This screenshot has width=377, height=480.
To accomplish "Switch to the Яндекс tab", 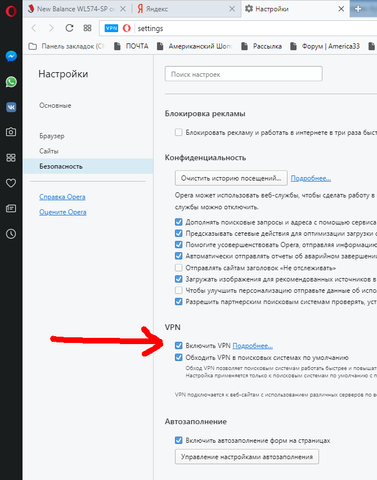I will tap(187, 9).
